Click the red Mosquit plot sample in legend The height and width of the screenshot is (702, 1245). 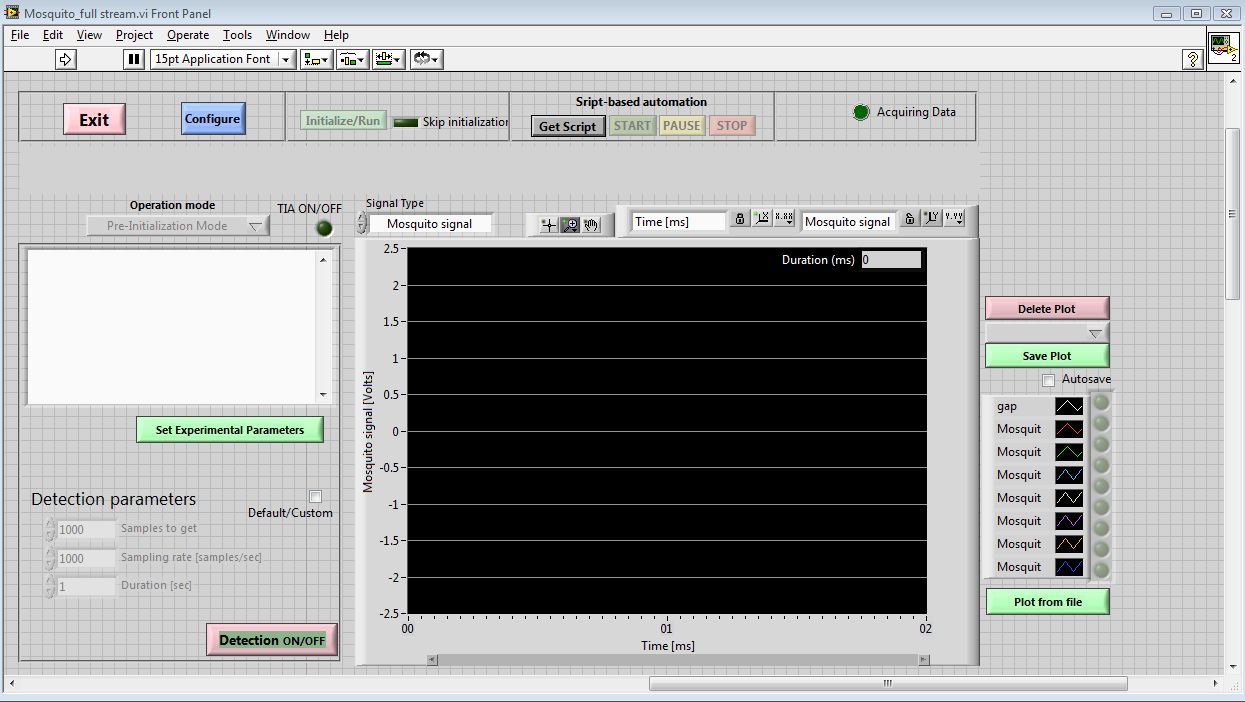[1069, 429]
